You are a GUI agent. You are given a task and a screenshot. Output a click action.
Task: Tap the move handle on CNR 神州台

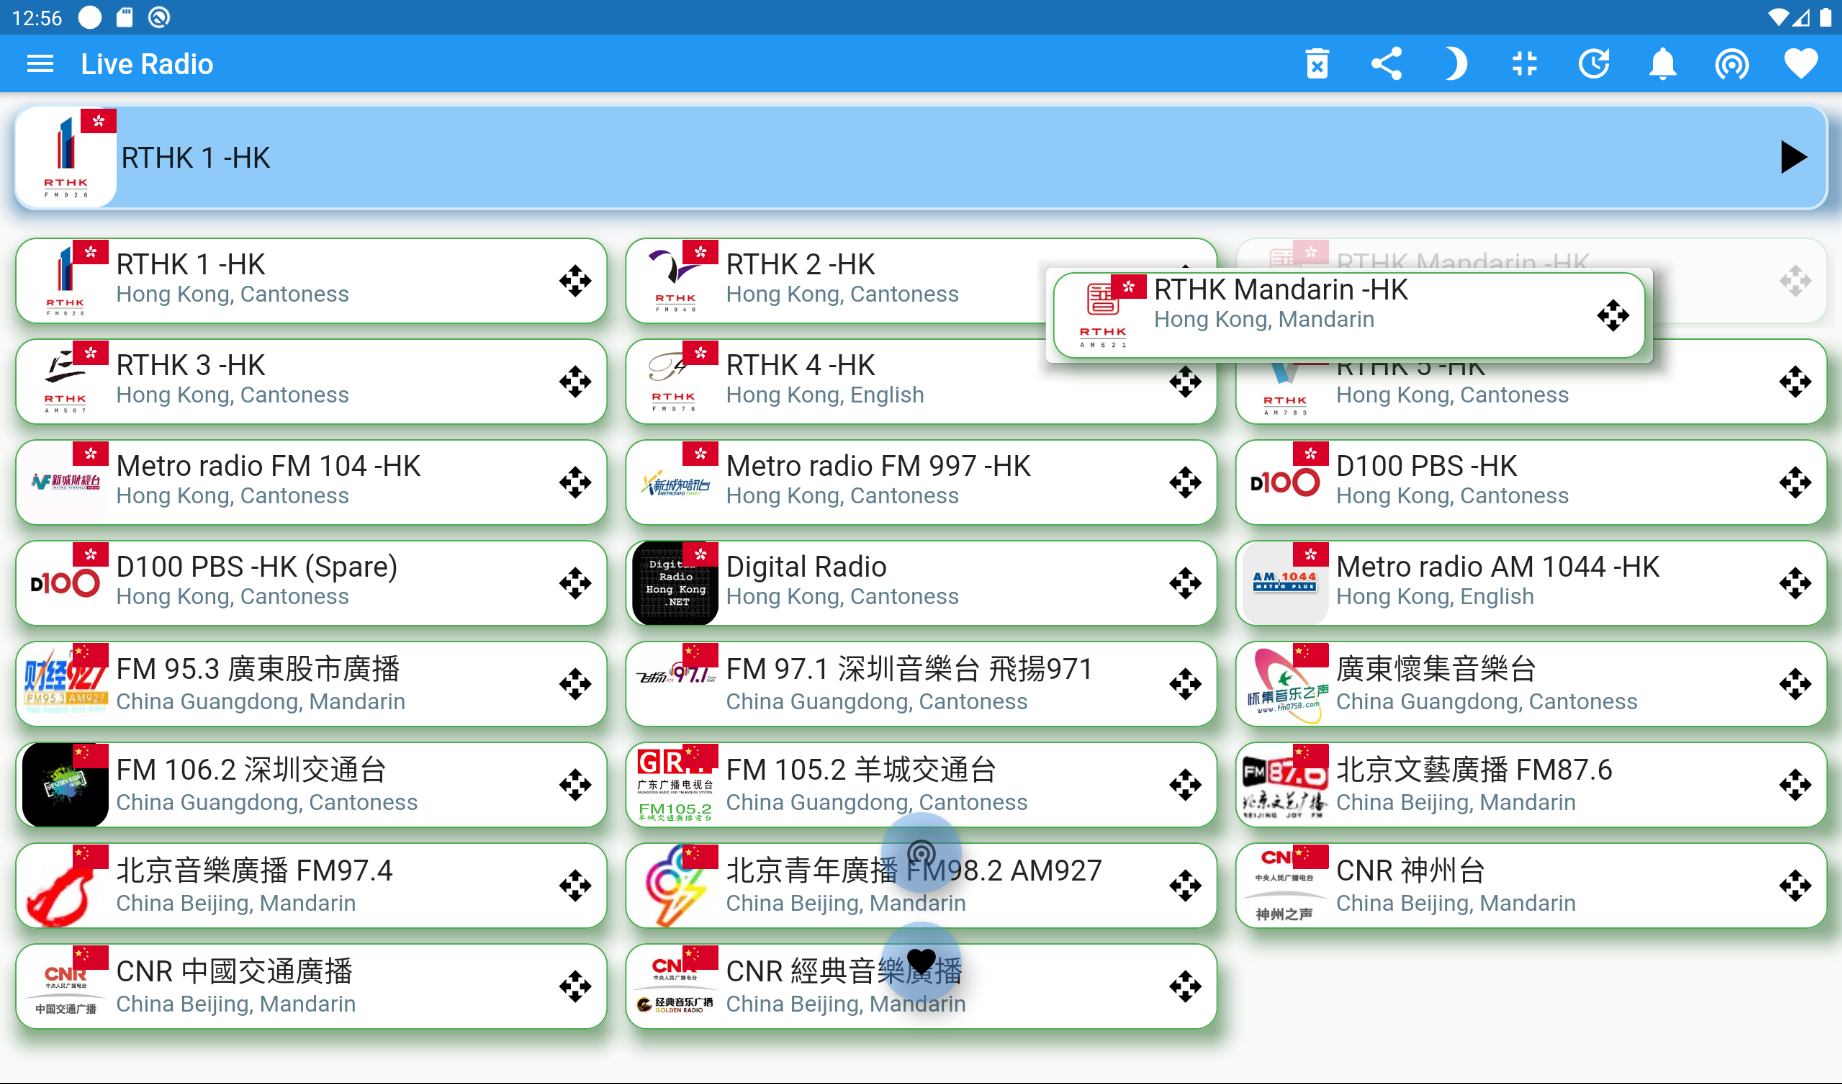1795,886
